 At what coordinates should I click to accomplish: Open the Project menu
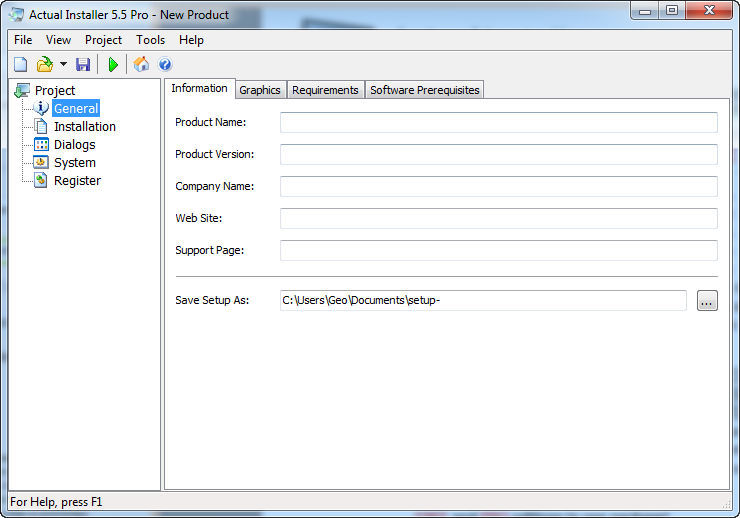tap(103, 40)
